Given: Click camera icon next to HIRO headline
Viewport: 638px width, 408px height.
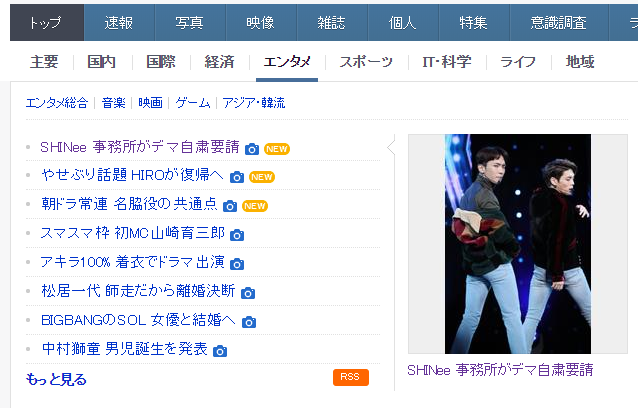Looking at the screenshot, I should coord(237,177).
